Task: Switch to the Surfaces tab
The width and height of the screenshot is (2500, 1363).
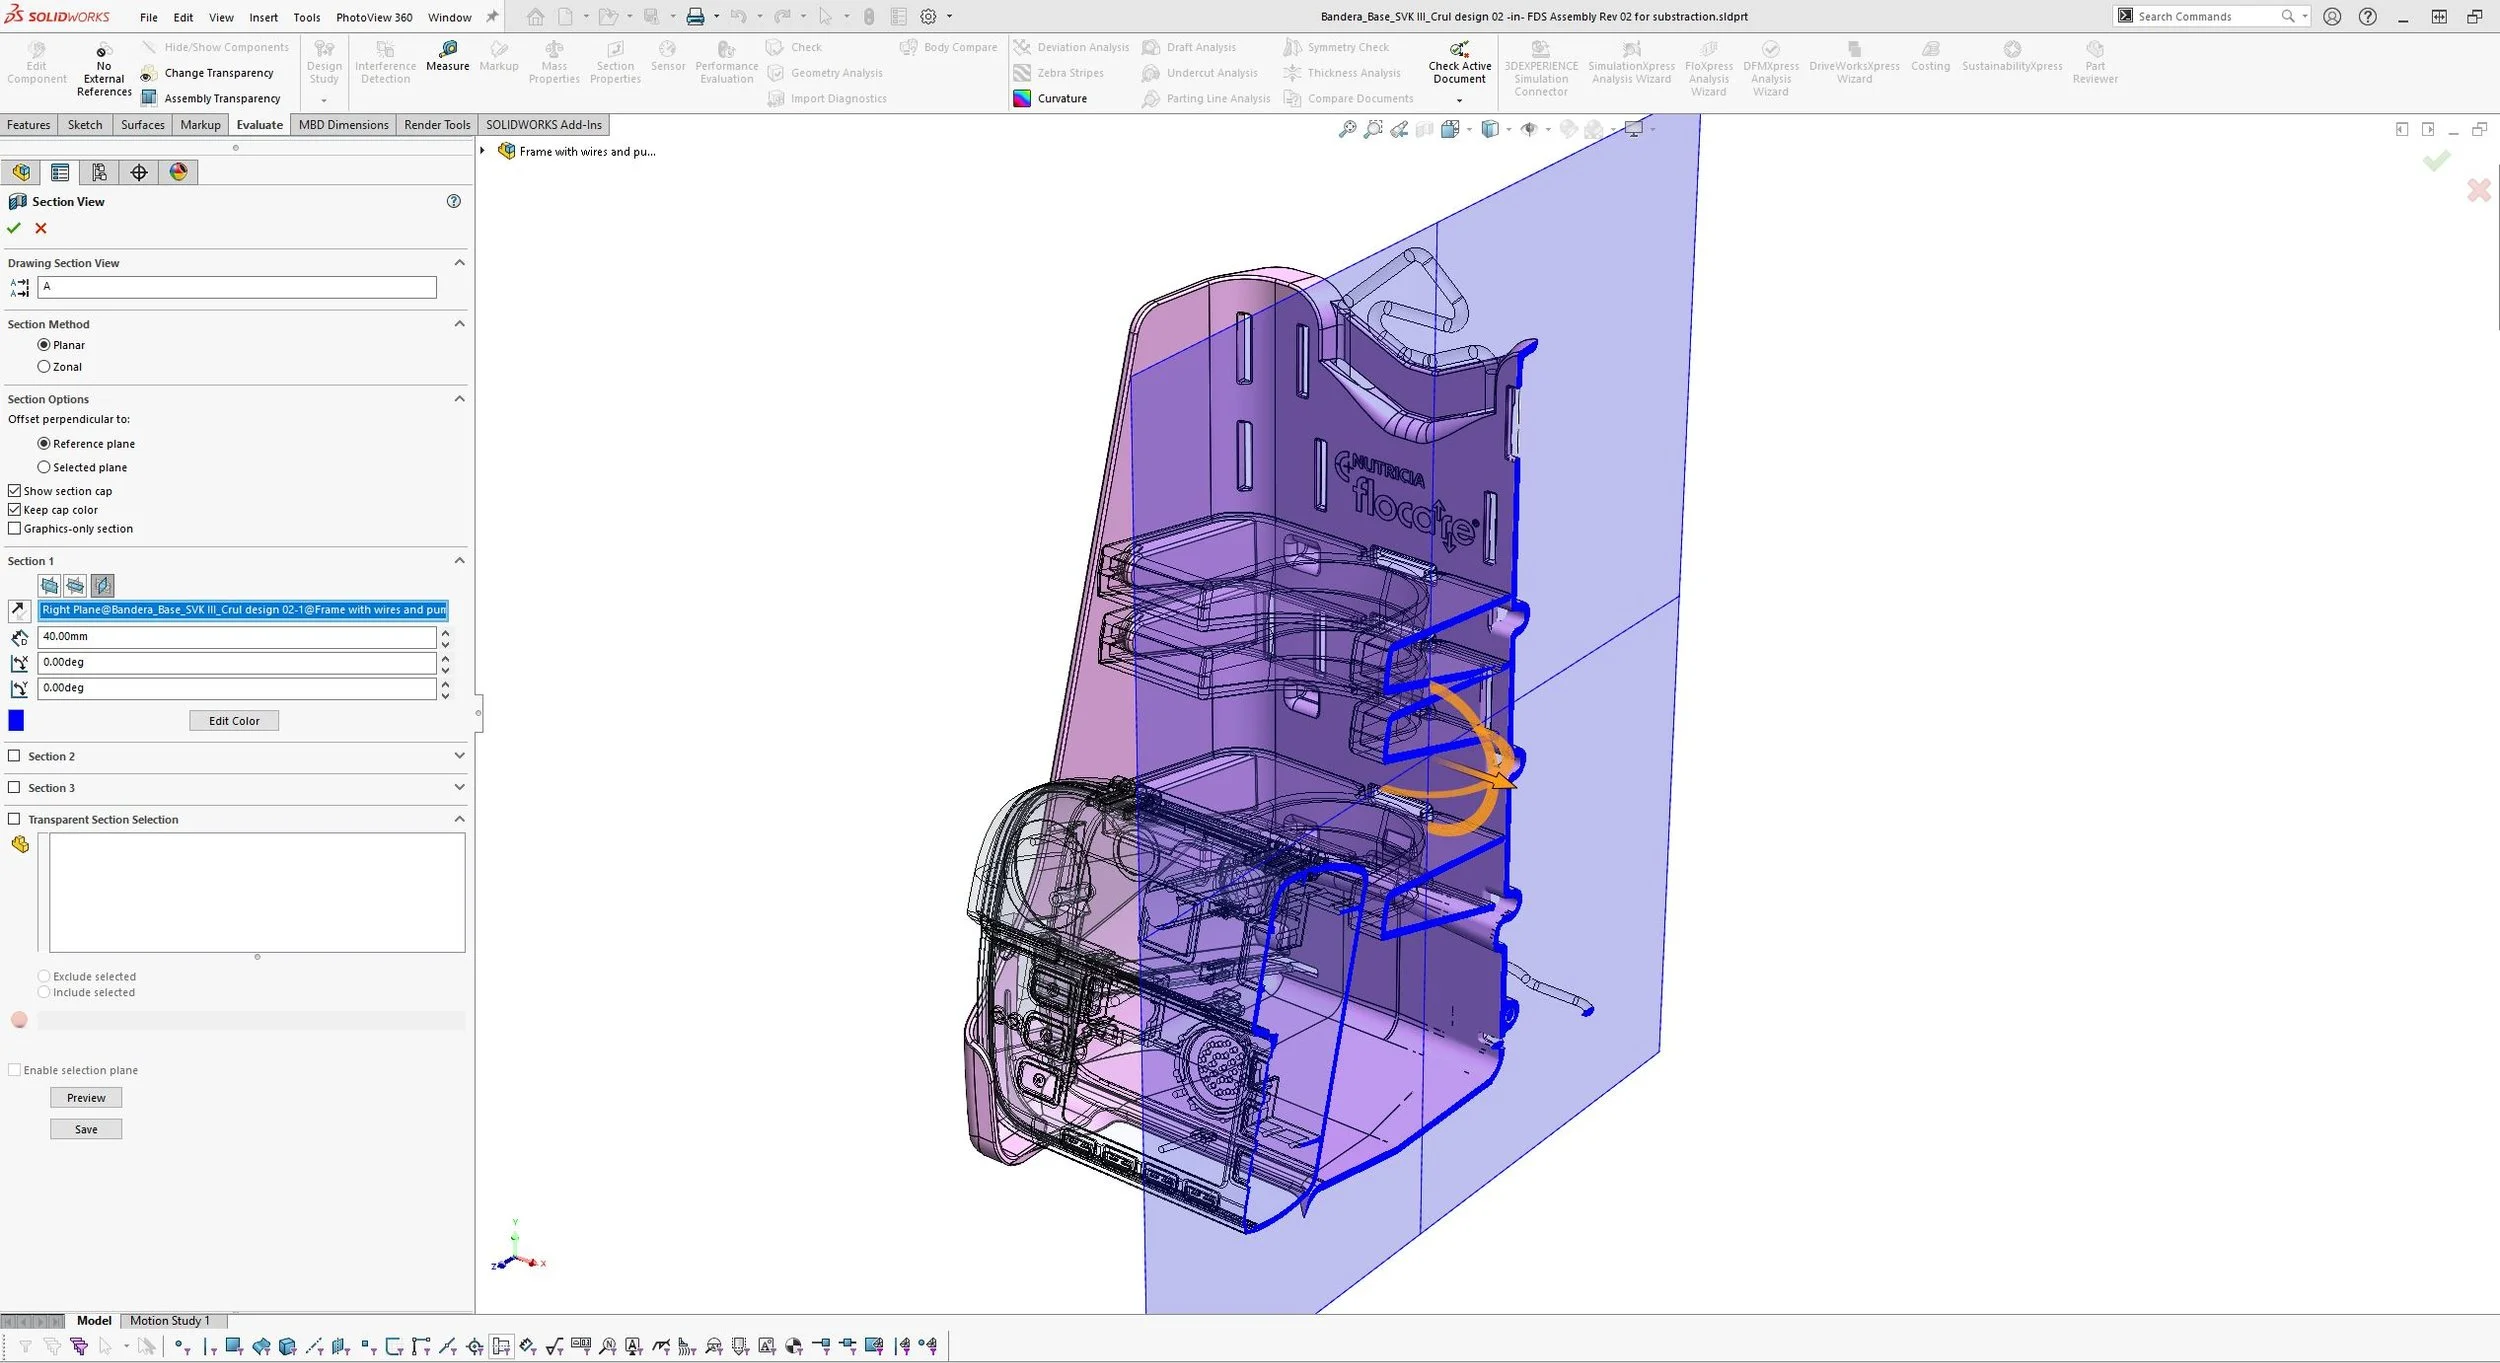Action: (142, 125)
